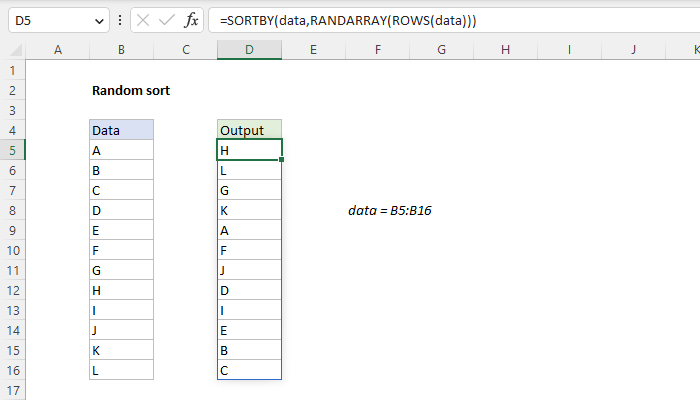
Task: Click the Cancel (X) formula bar icon
Action: [x=143, y=20]
